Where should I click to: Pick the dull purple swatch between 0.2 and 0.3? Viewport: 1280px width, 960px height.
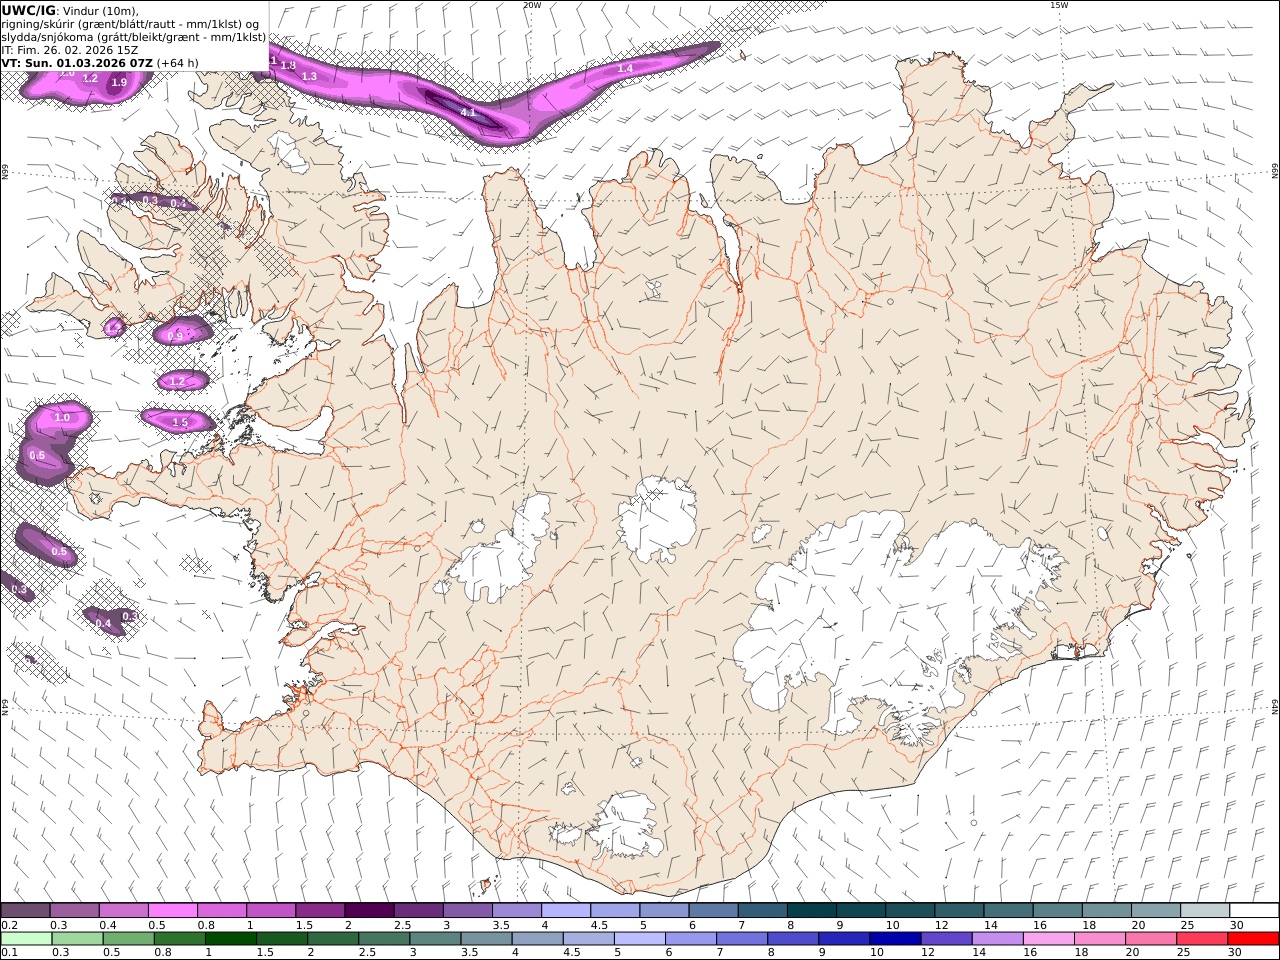click(x=25, y=911)
